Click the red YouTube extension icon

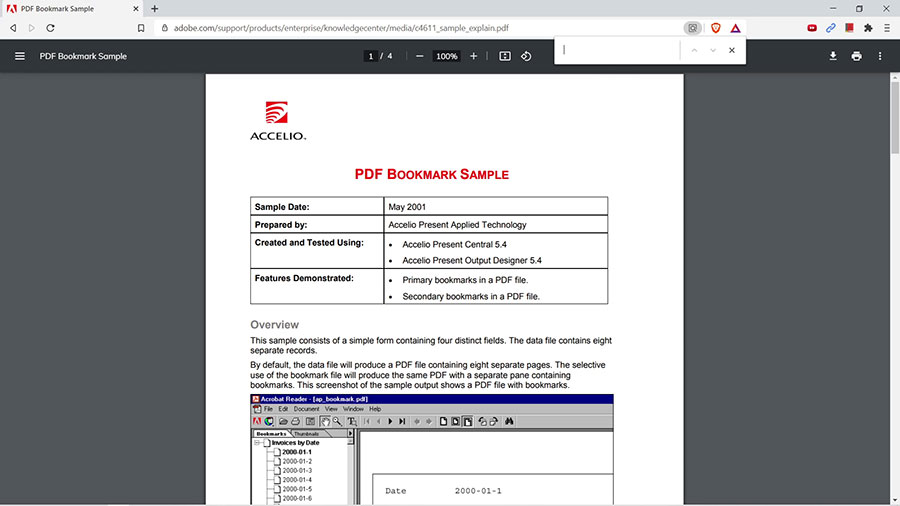[812, 28]
